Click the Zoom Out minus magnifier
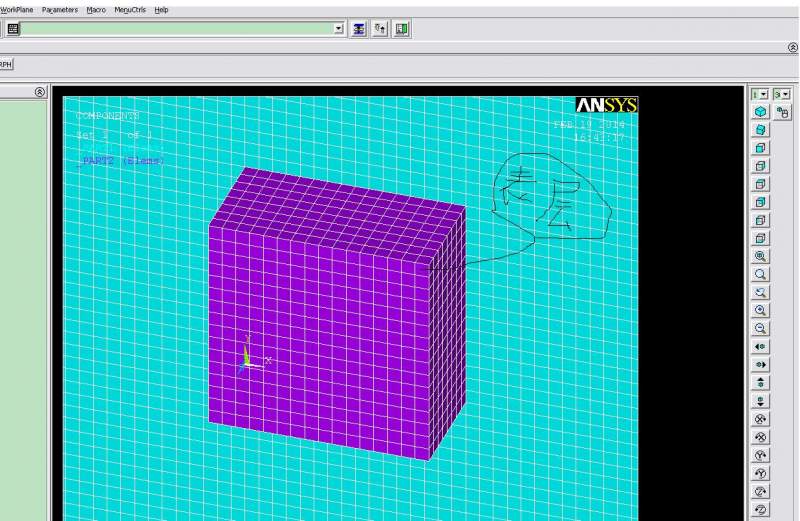Screen dimensions: 800x521 click(760, 329)
